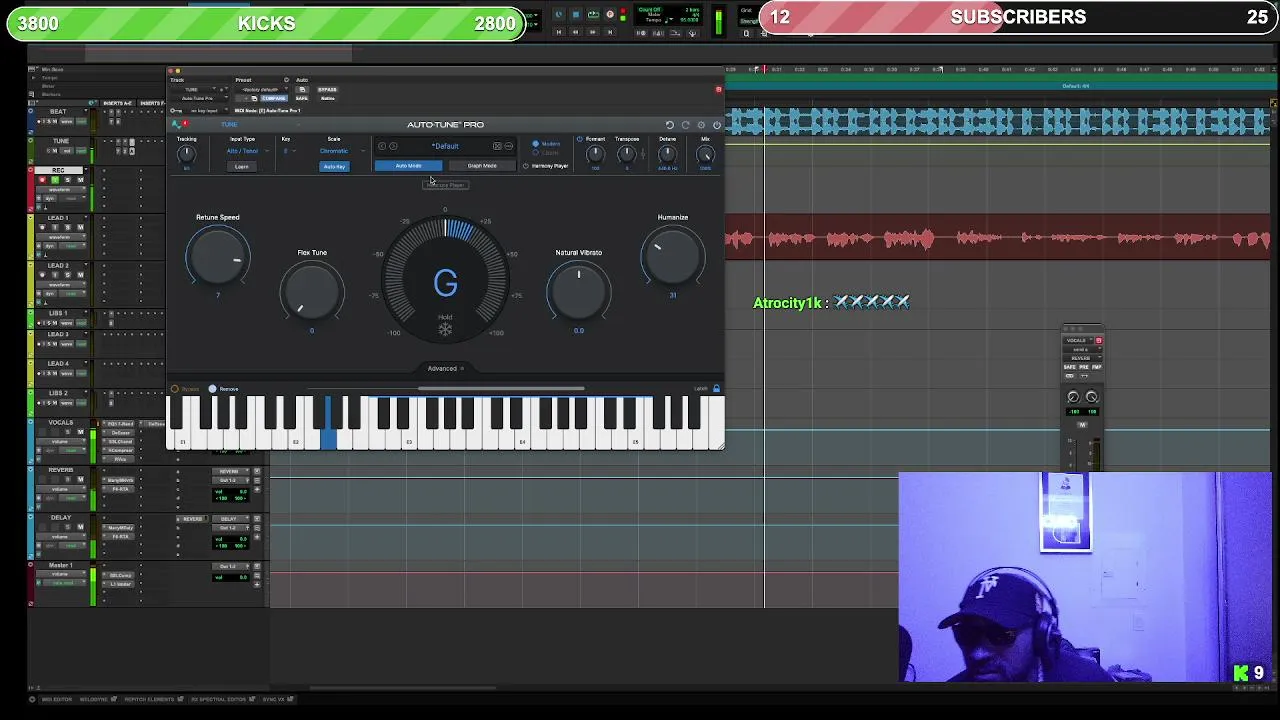
Task: Click the Humanize knob
Action: coord(673,256)
